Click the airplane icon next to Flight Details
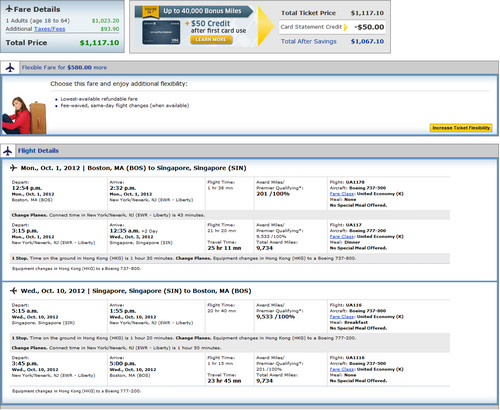 (x=8, y=151)
